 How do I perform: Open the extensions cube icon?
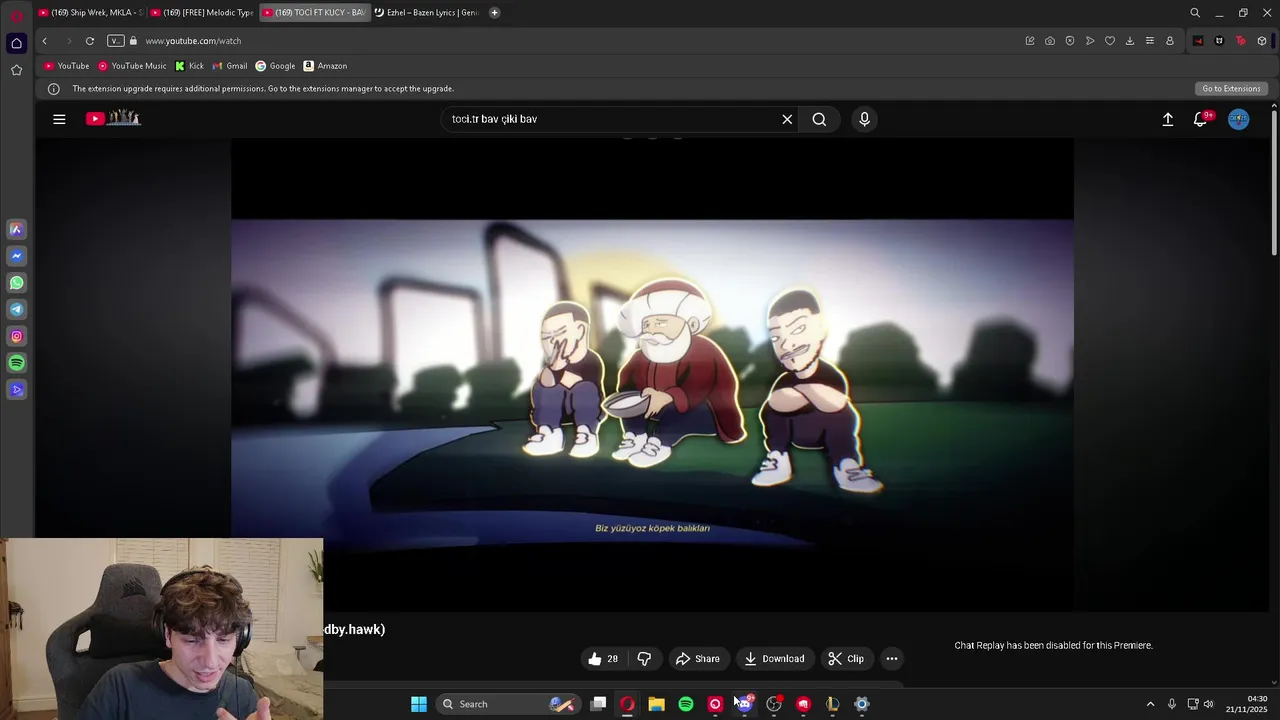click(1262, 41)
